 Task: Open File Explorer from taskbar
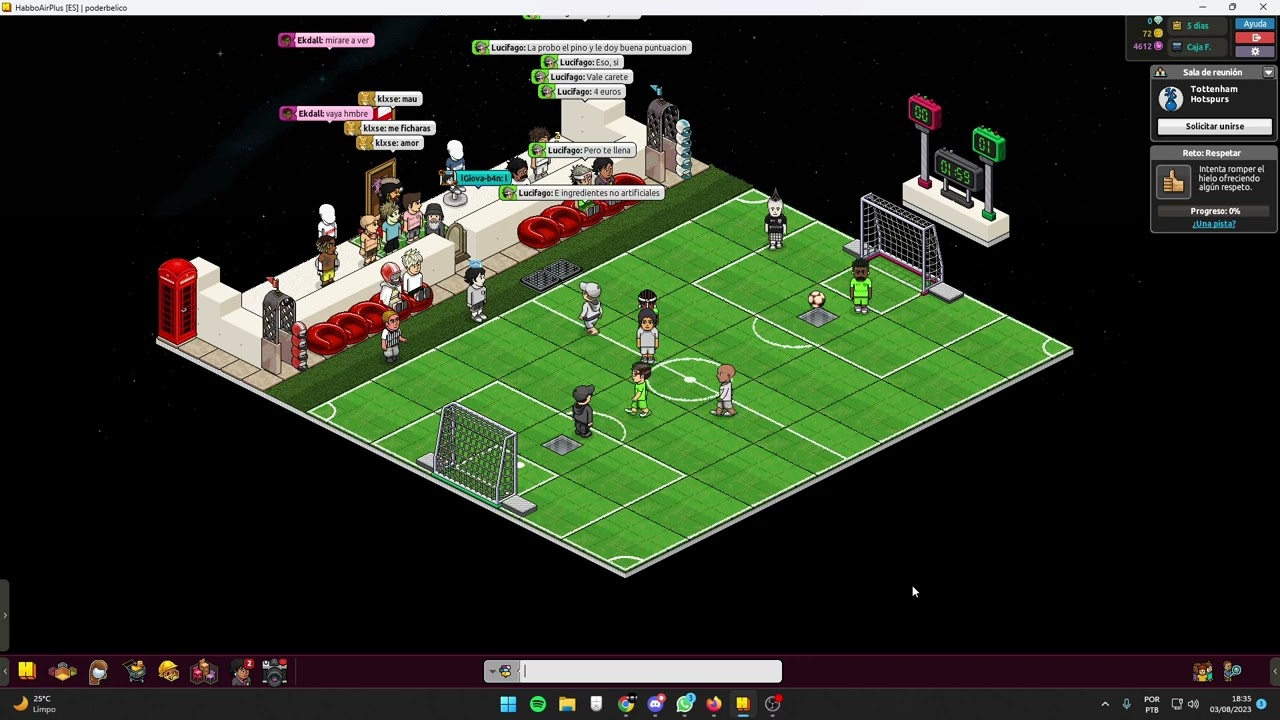click(567, 704)
